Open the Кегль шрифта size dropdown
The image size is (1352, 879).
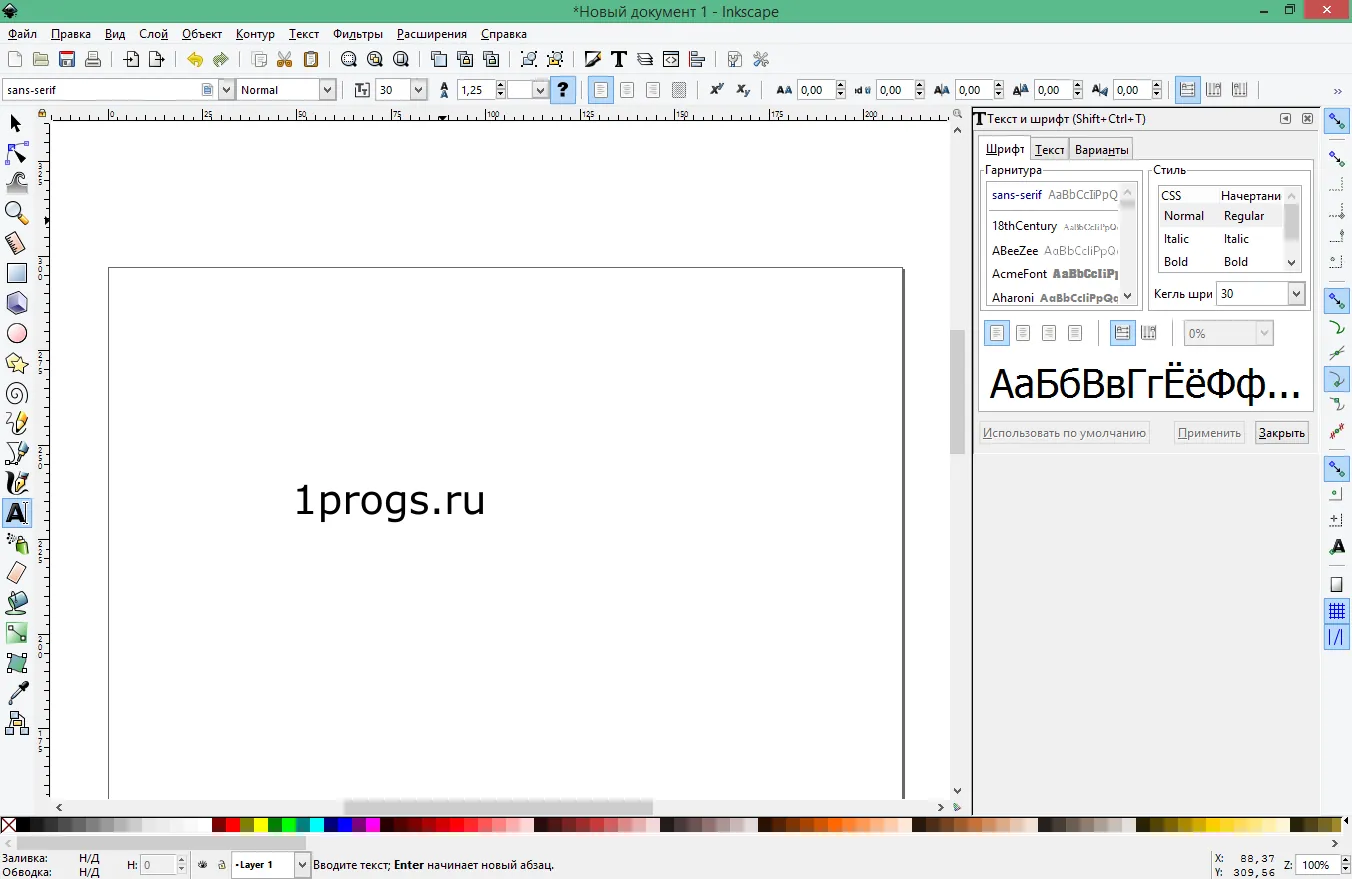(1297, 294)
